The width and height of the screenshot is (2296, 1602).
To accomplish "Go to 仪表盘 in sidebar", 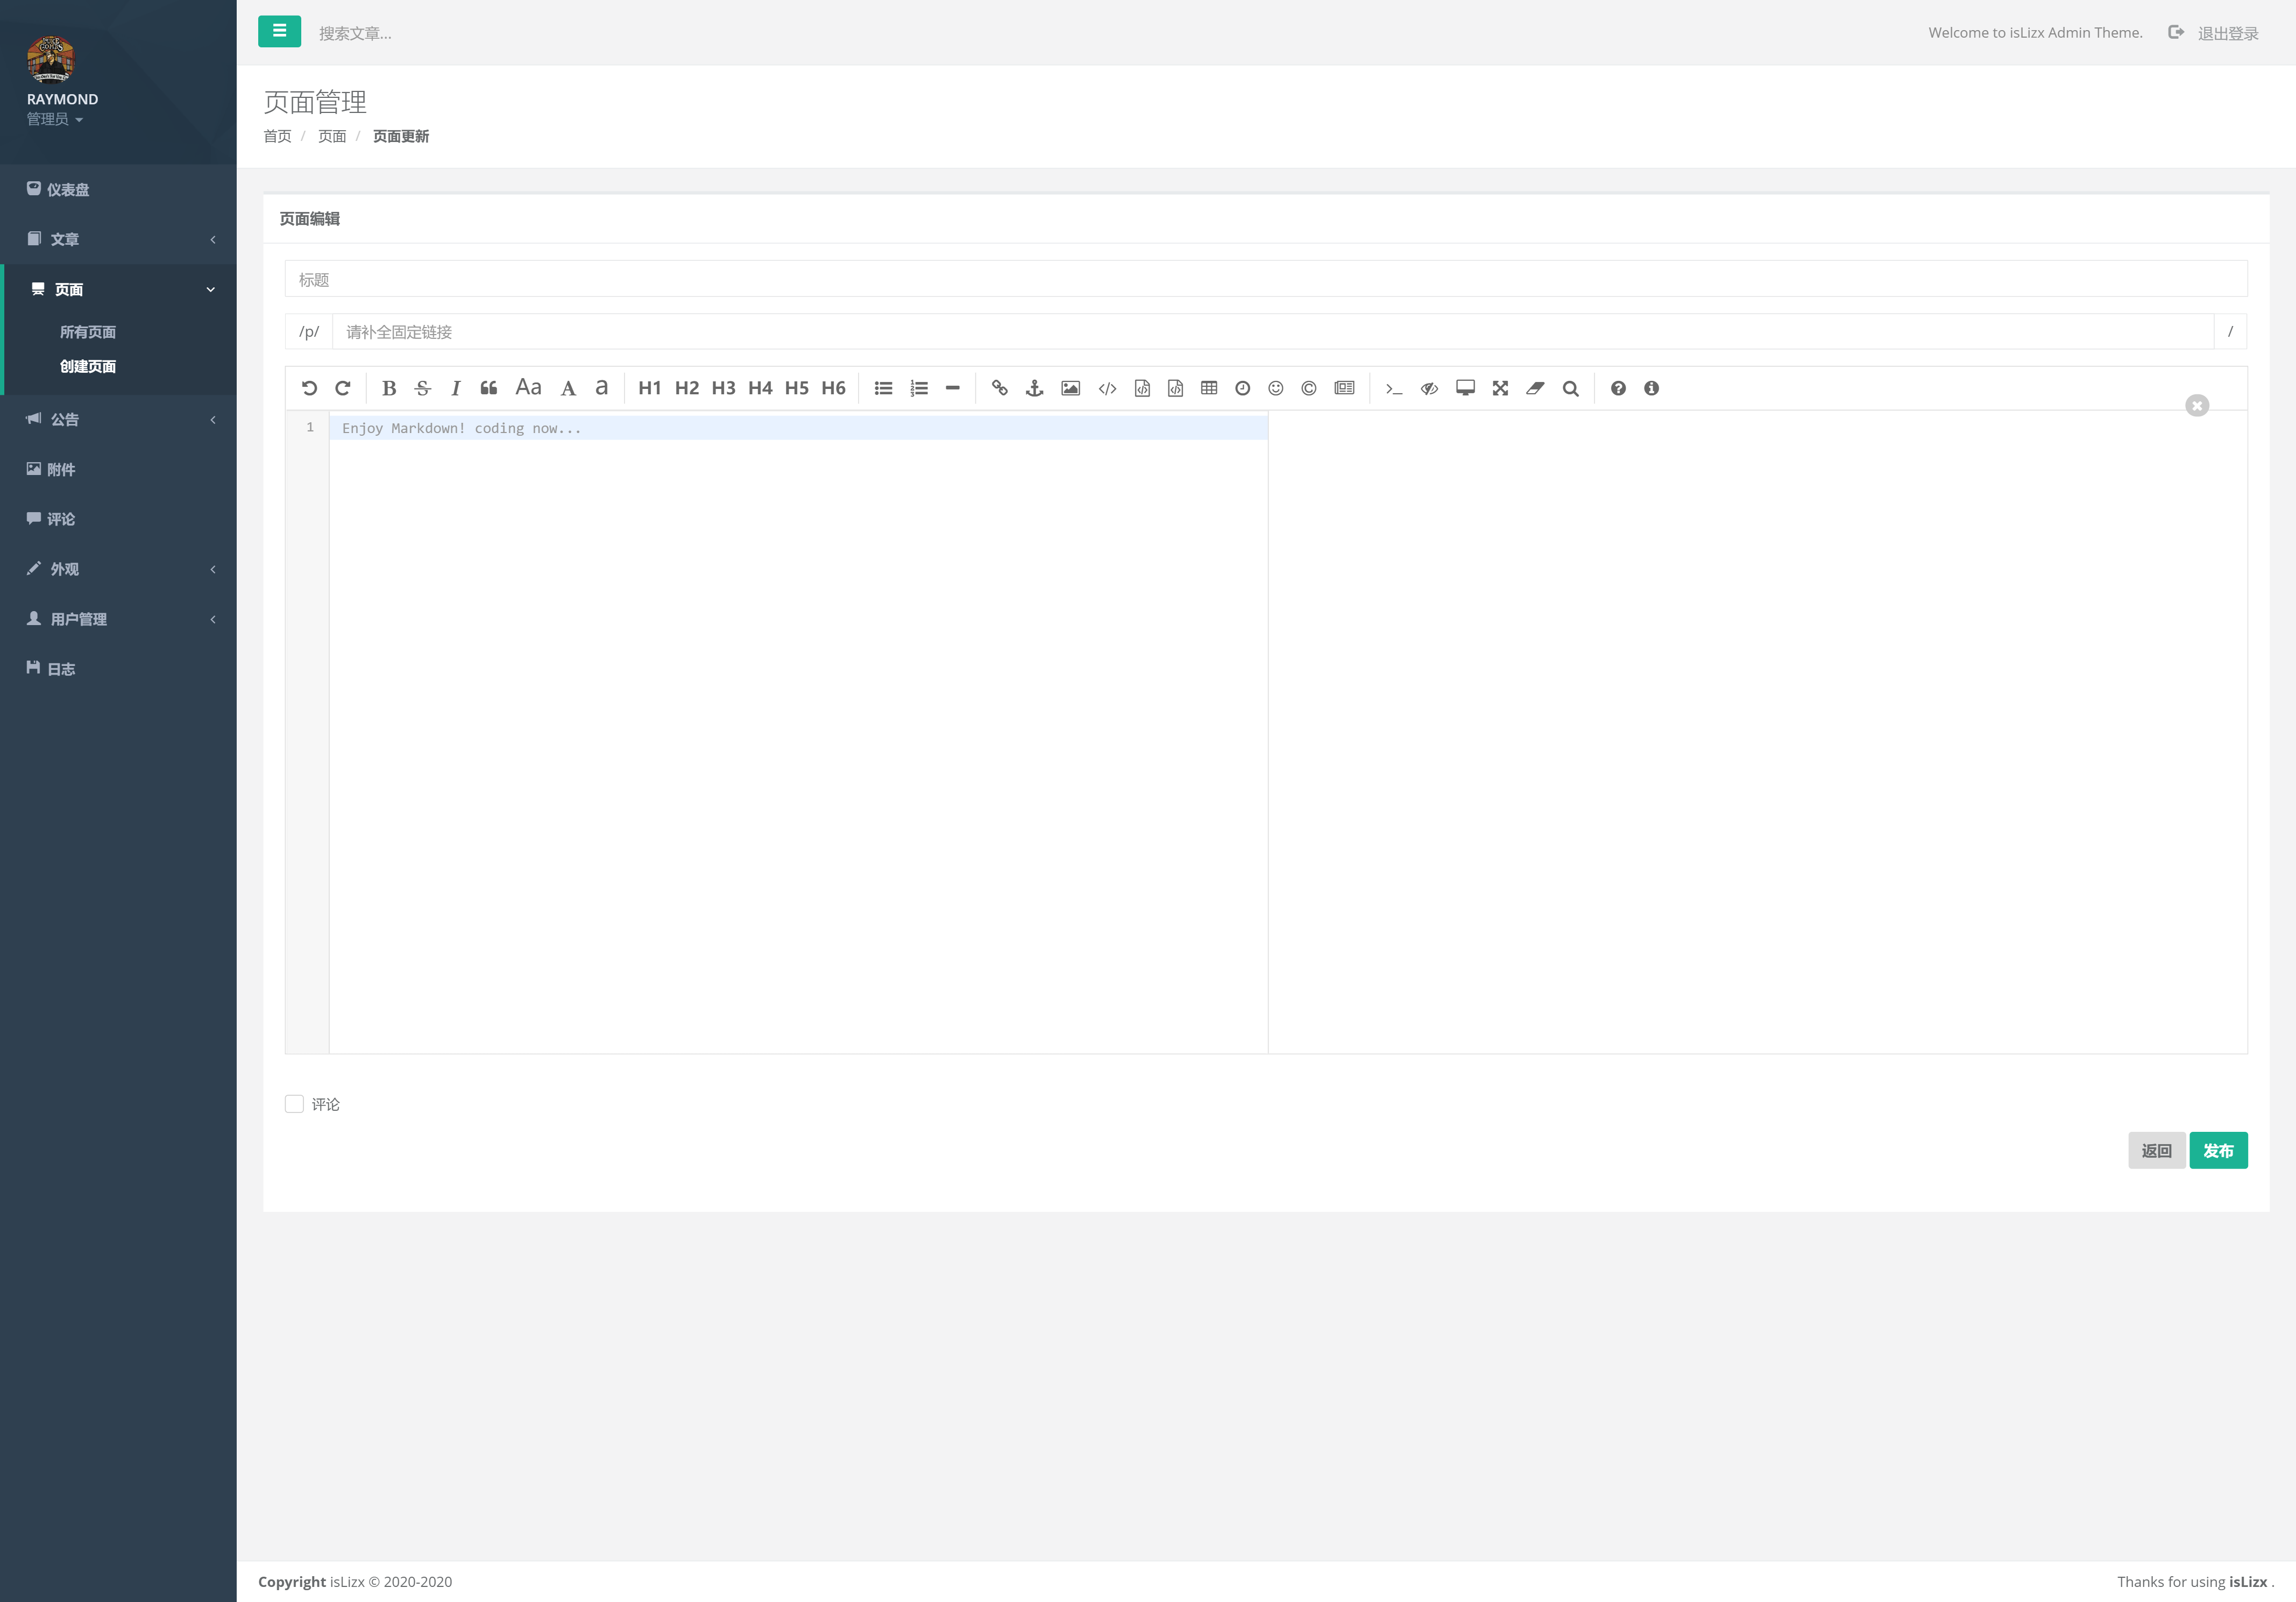I will tap(68, 189).
